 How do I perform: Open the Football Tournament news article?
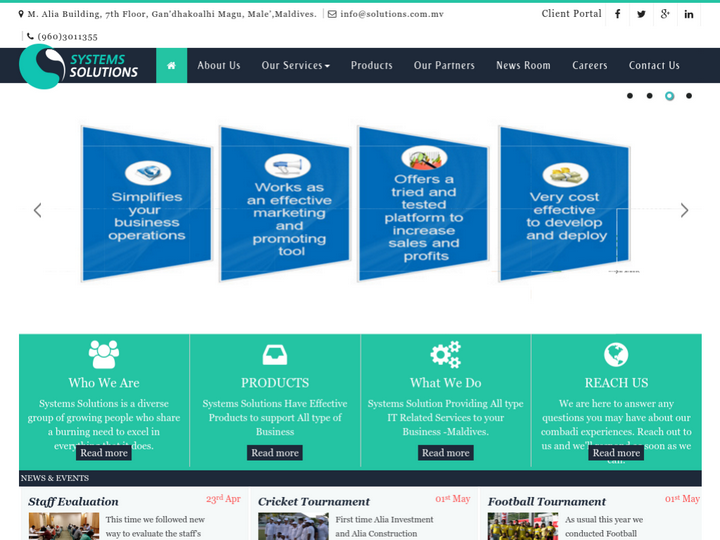[x=546, y=501]
